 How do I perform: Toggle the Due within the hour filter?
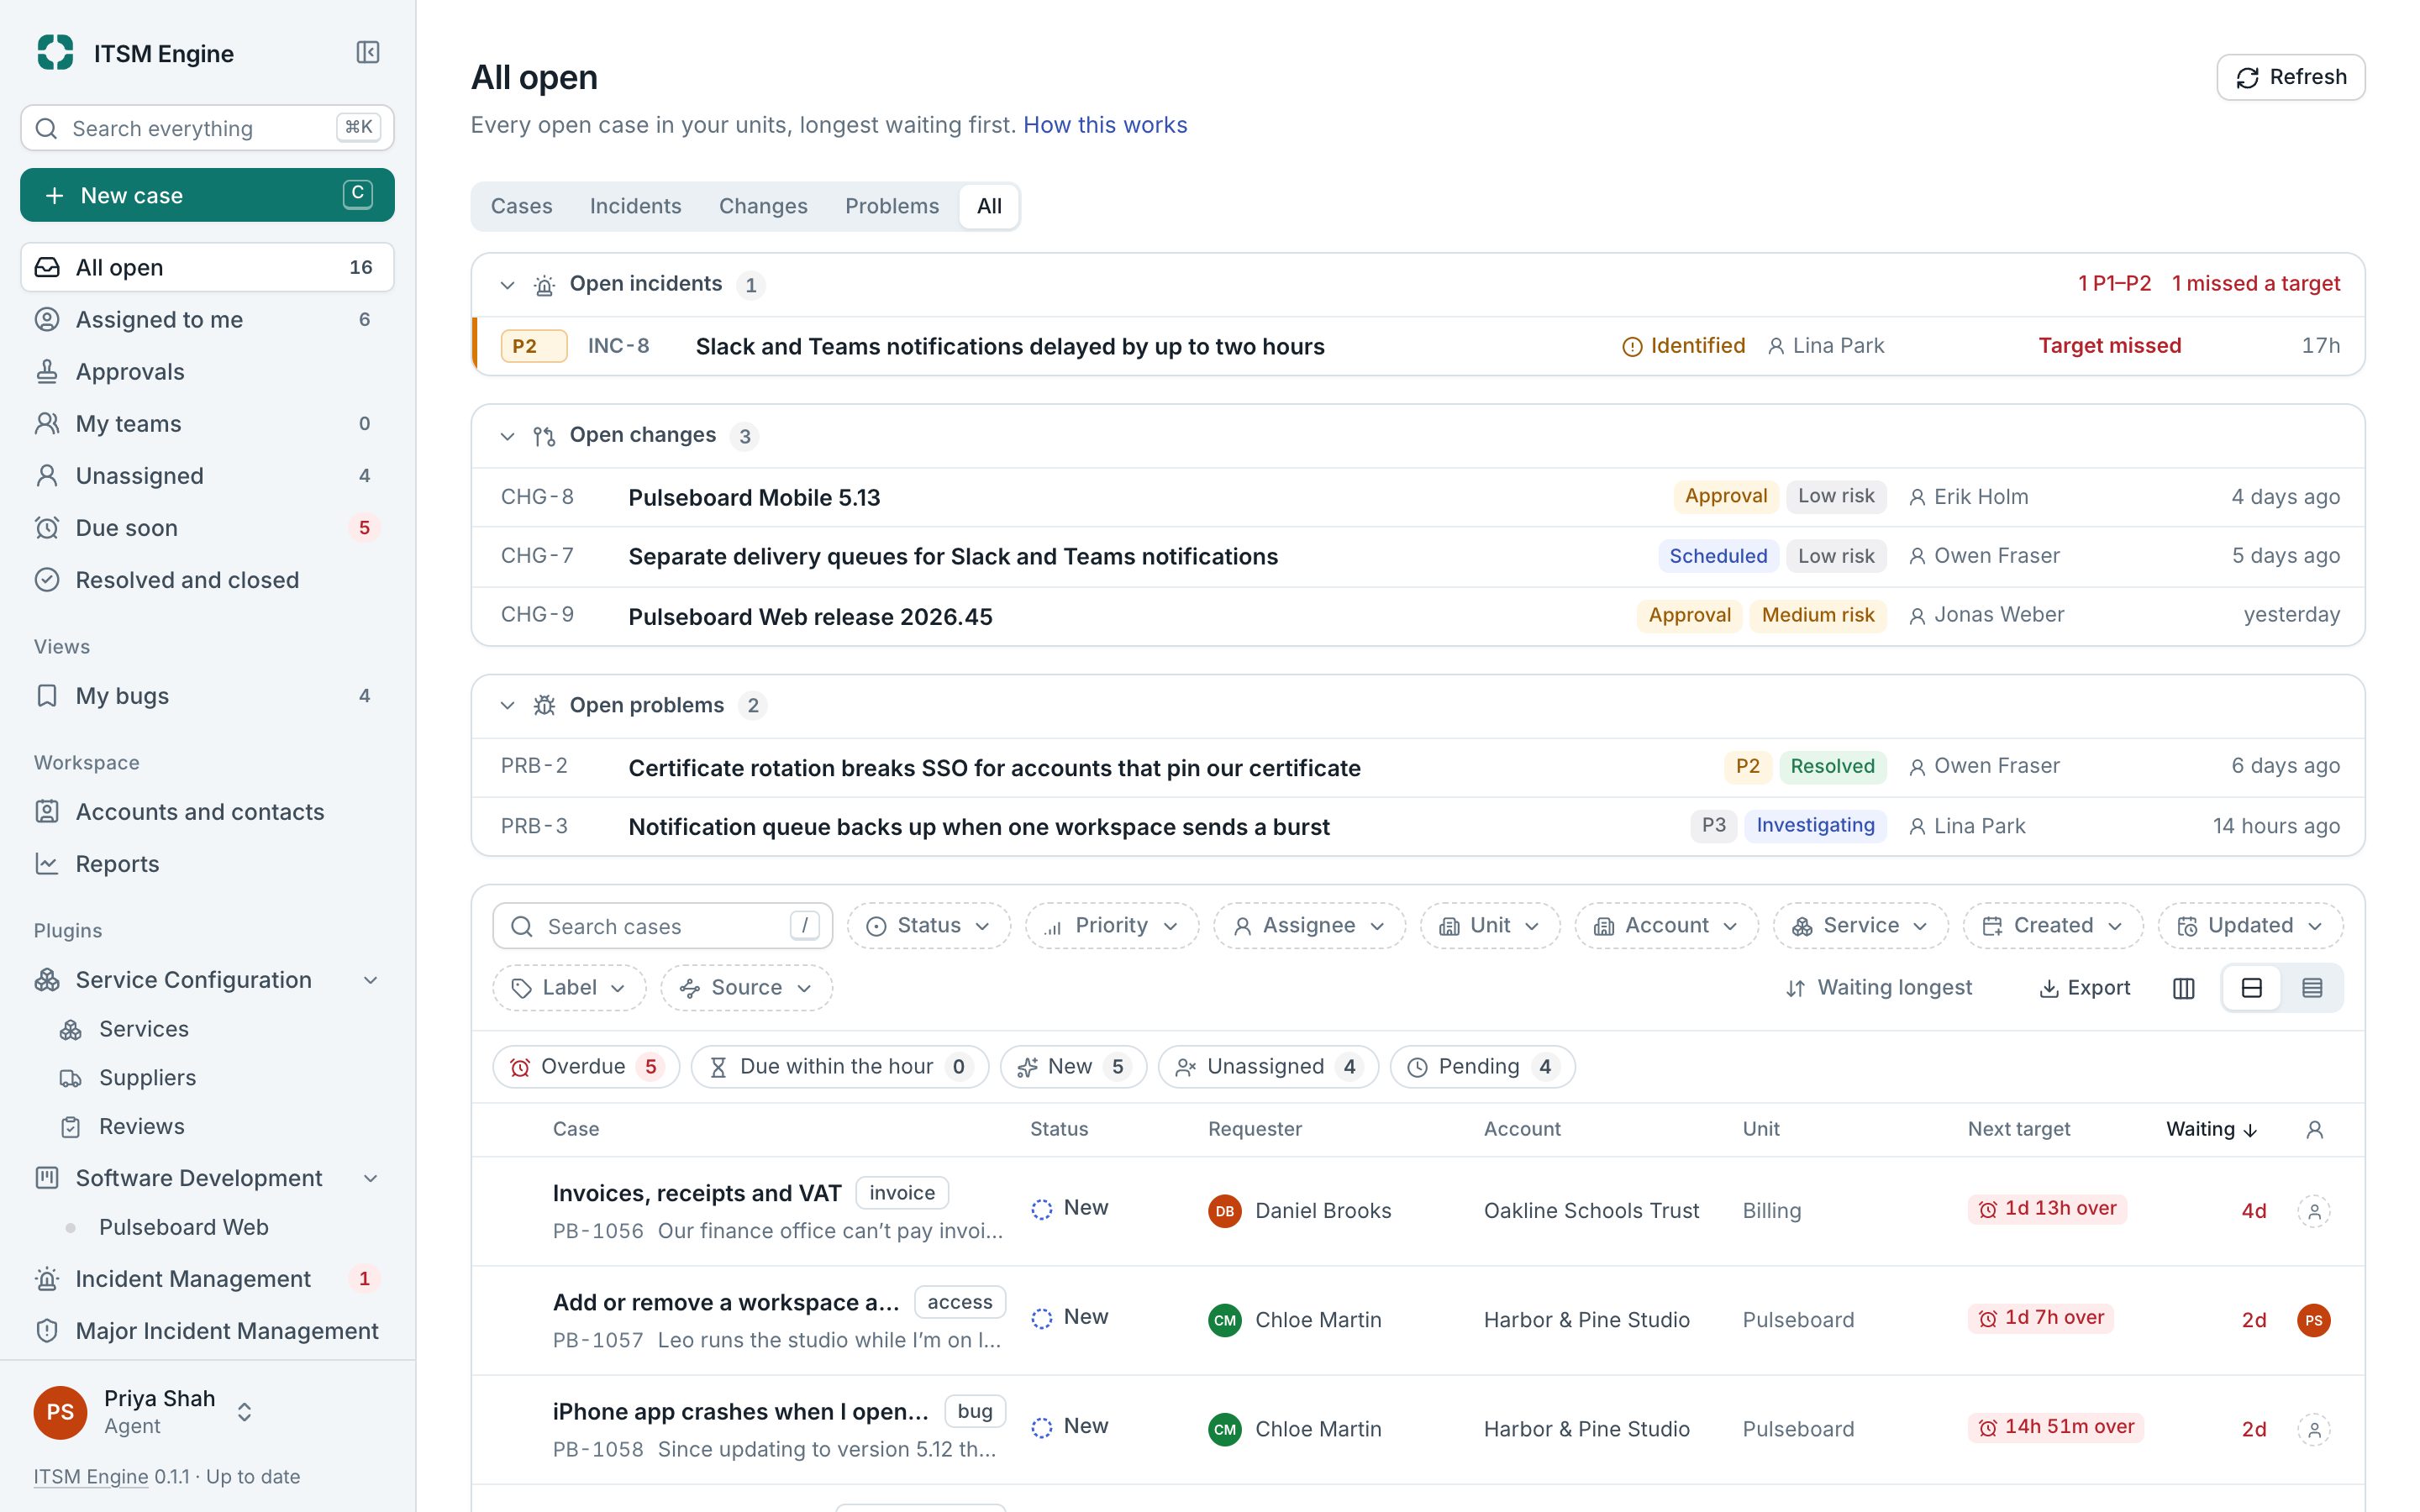tap(839, 1067)
